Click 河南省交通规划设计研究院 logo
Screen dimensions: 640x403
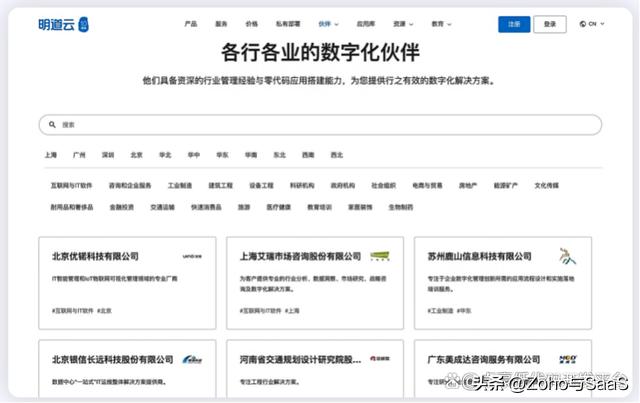380,358
